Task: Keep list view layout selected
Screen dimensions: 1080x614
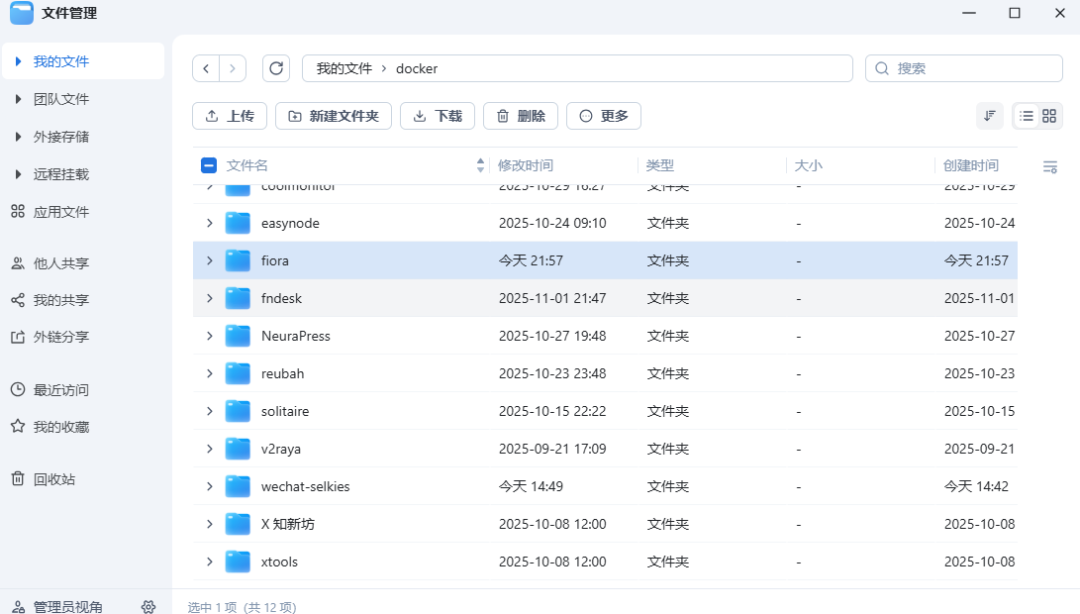Action: point(1026,115)
